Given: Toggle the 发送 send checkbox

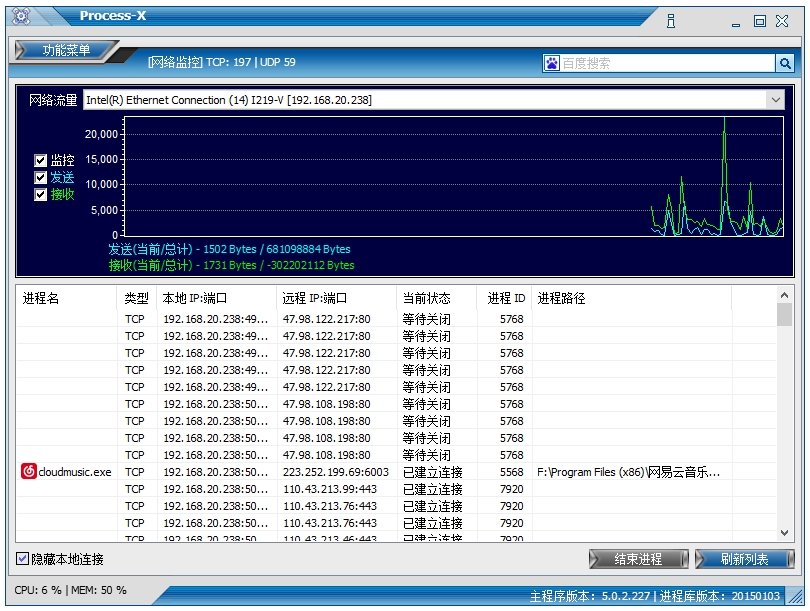Looking at the screenshot, I should tap(40, 177).
